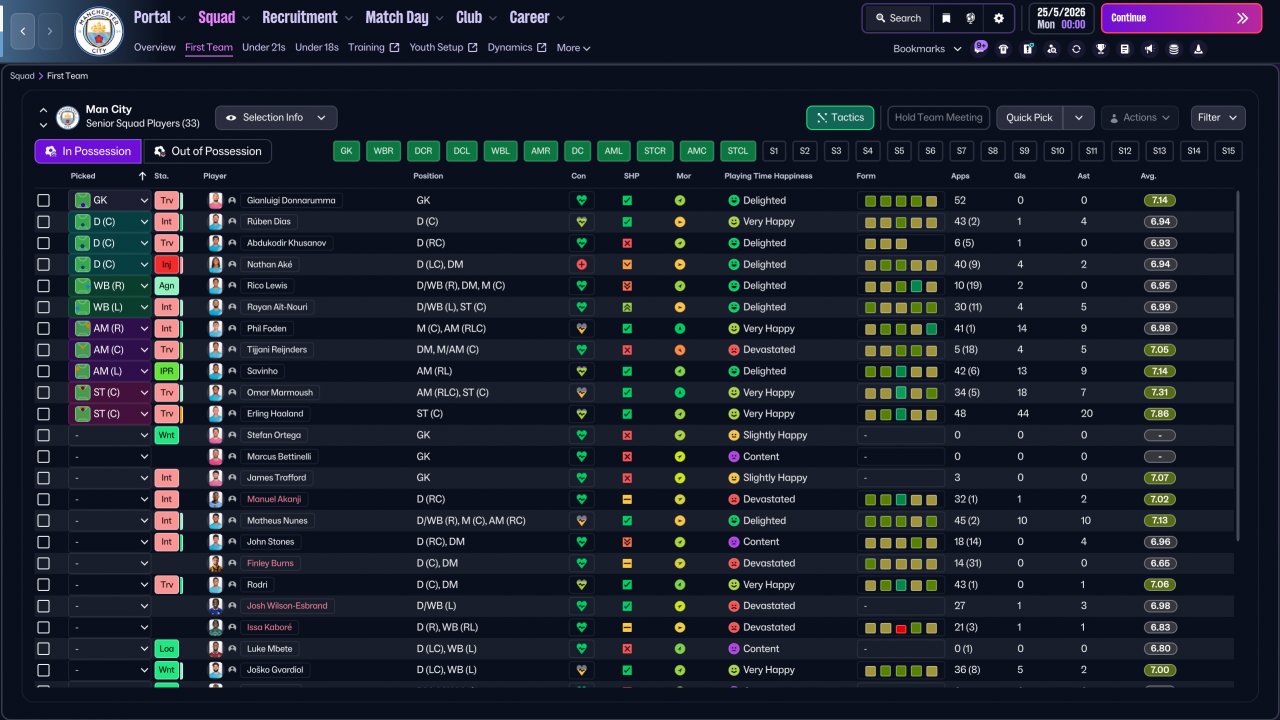Tick the checkbox for Rúben Dias
1280x720 pixels.
pos(43,222)
